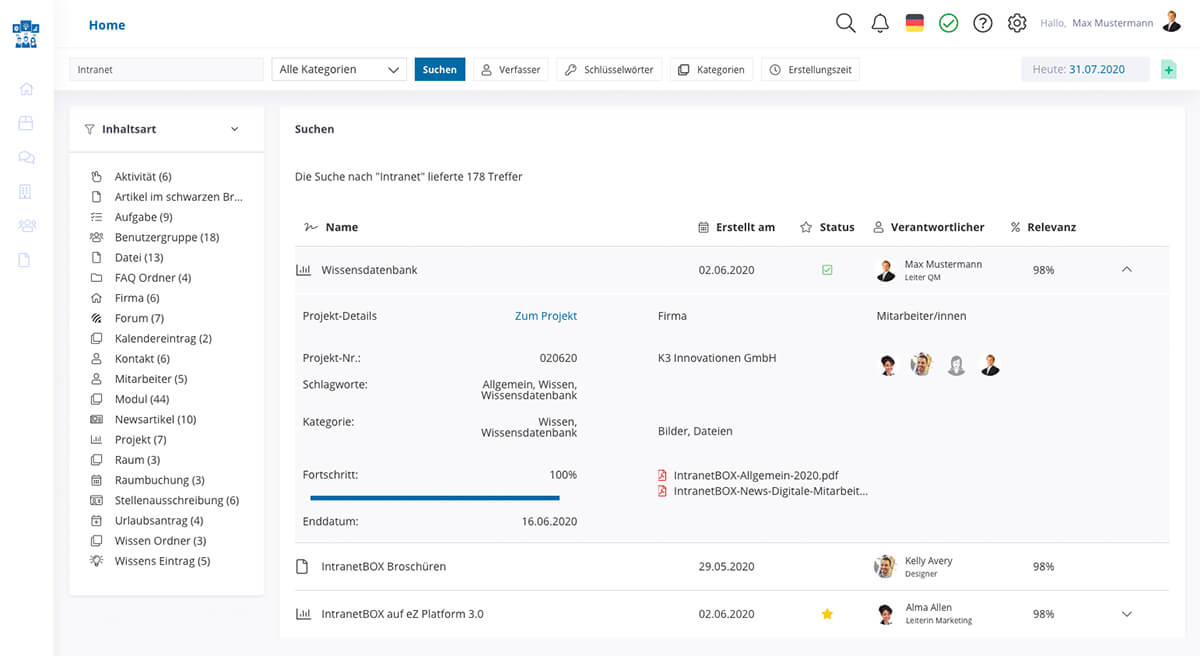Open the help question mark icon
1200x656 pixels.
point(983,23)
